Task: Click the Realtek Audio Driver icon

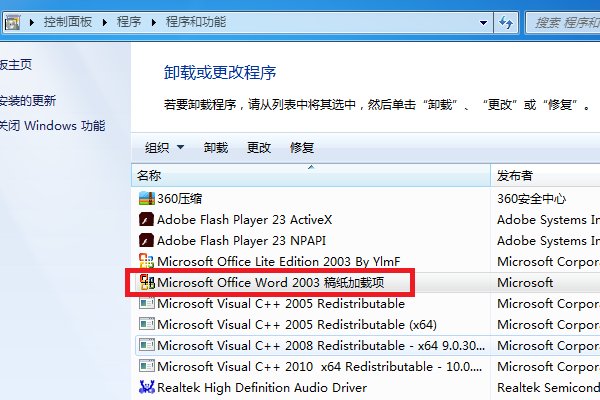Action: pyautogui.click(x=147, y=387)
